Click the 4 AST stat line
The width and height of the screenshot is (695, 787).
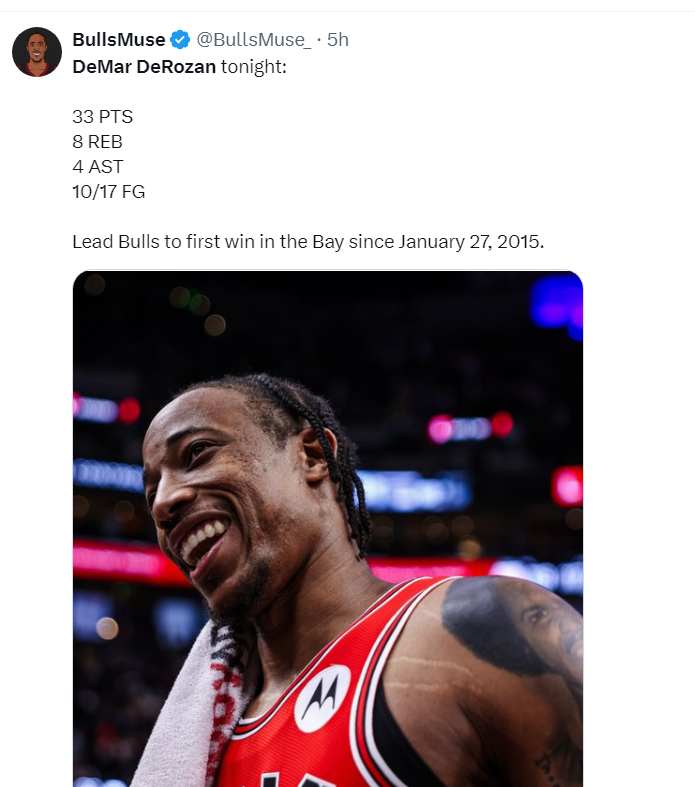coord(97,167)
